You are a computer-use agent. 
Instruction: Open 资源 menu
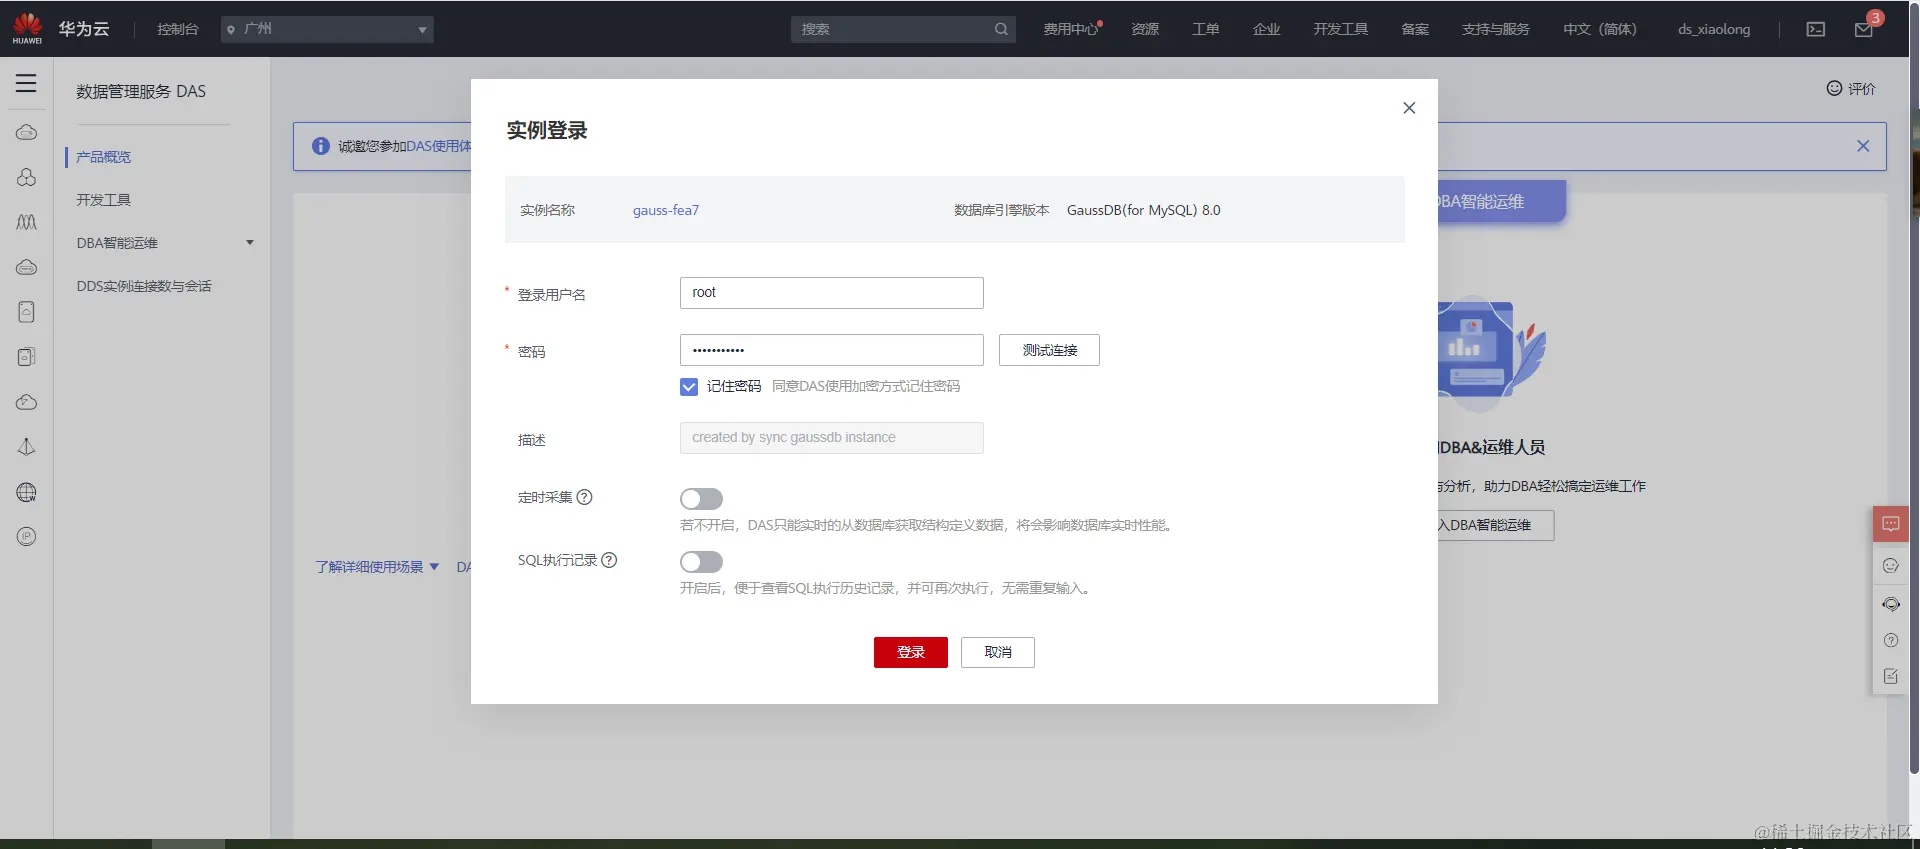pyautogui.click(x=1145, y=29)
